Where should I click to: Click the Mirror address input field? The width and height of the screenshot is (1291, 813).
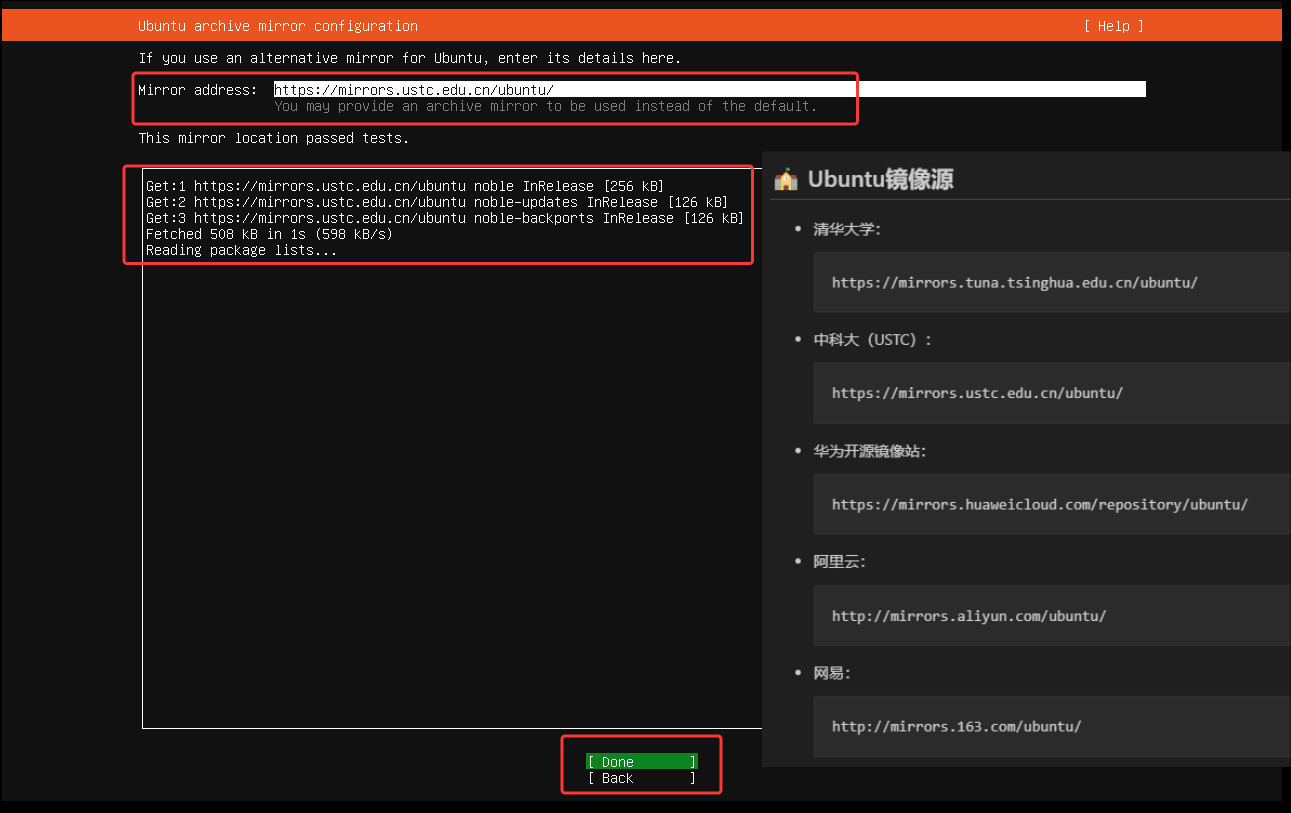click(708, 90)
